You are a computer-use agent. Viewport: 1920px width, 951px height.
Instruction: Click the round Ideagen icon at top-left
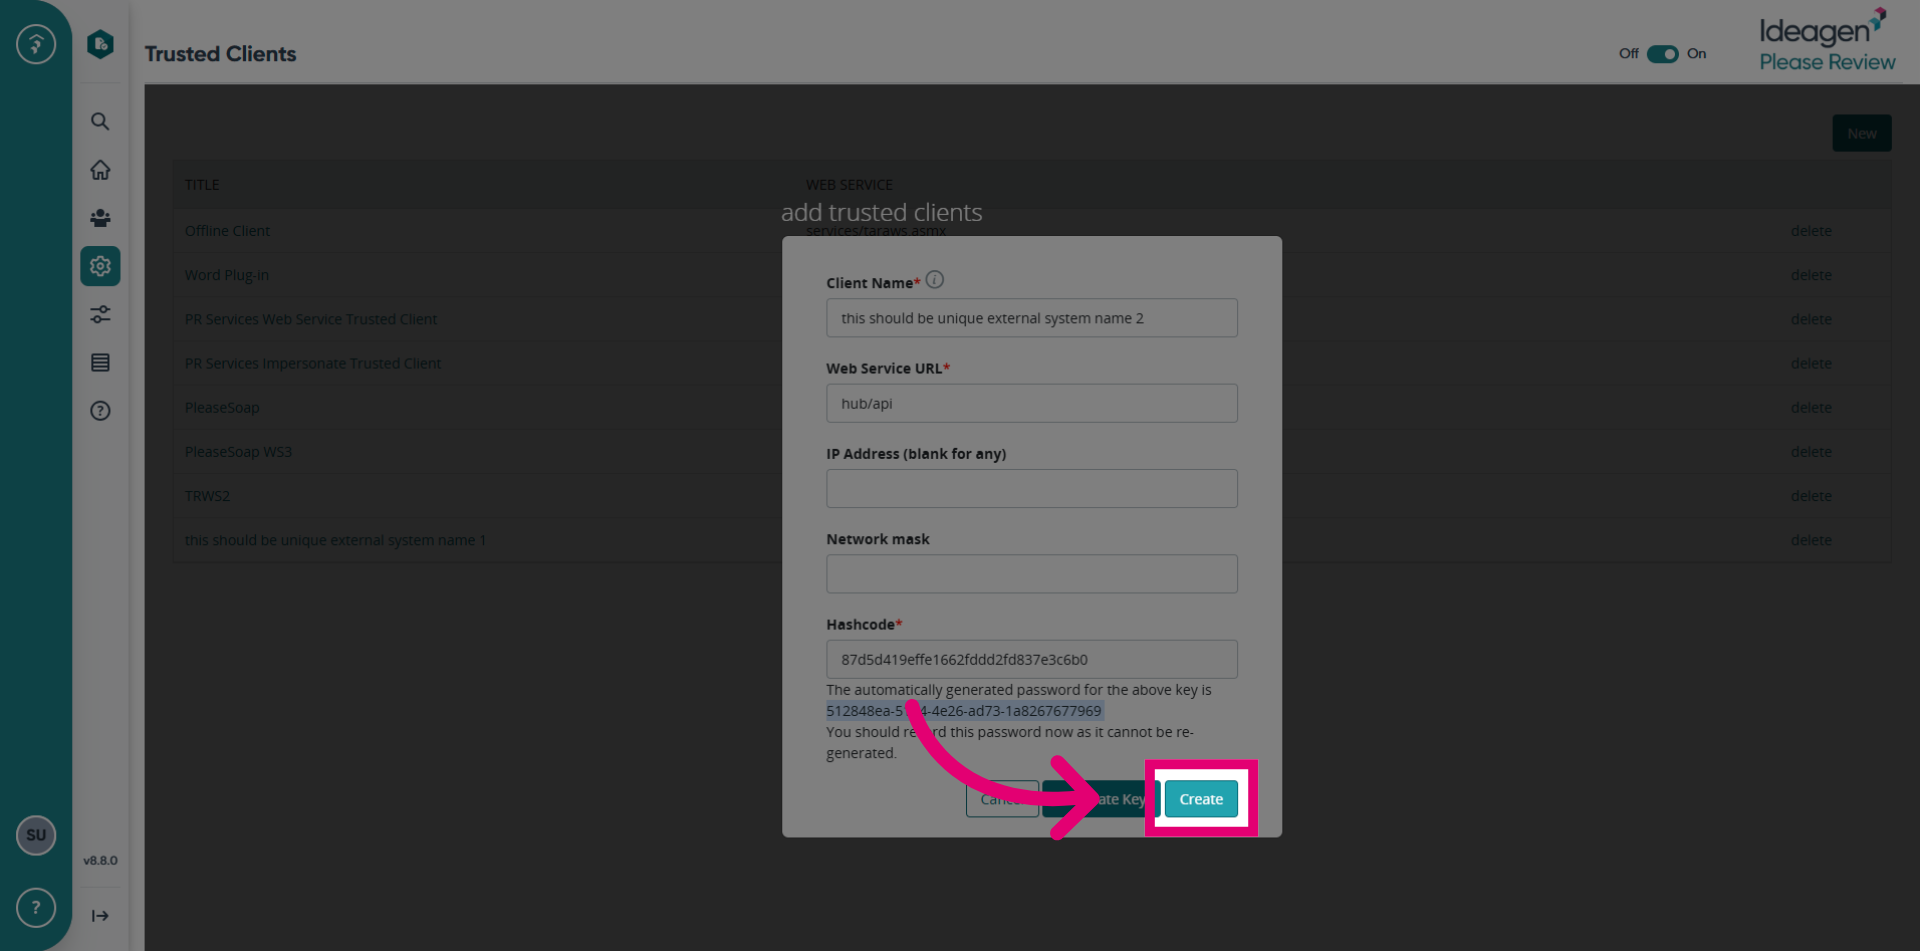coord(36,44)
